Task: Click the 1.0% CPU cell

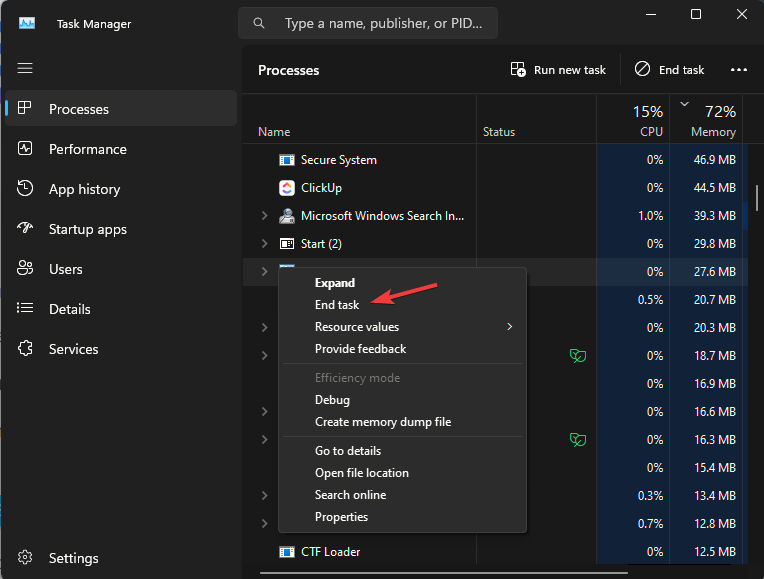Action: click(633, 215)
